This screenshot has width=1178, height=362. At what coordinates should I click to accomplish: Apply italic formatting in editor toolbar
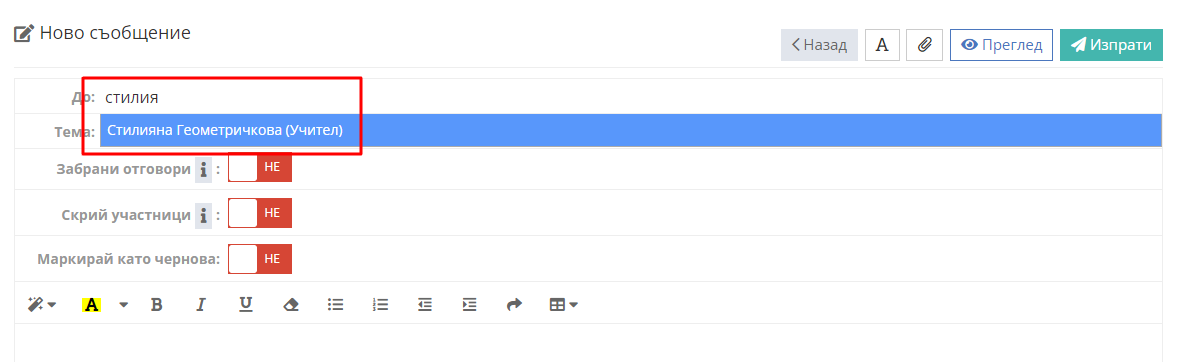click(201, 304)
